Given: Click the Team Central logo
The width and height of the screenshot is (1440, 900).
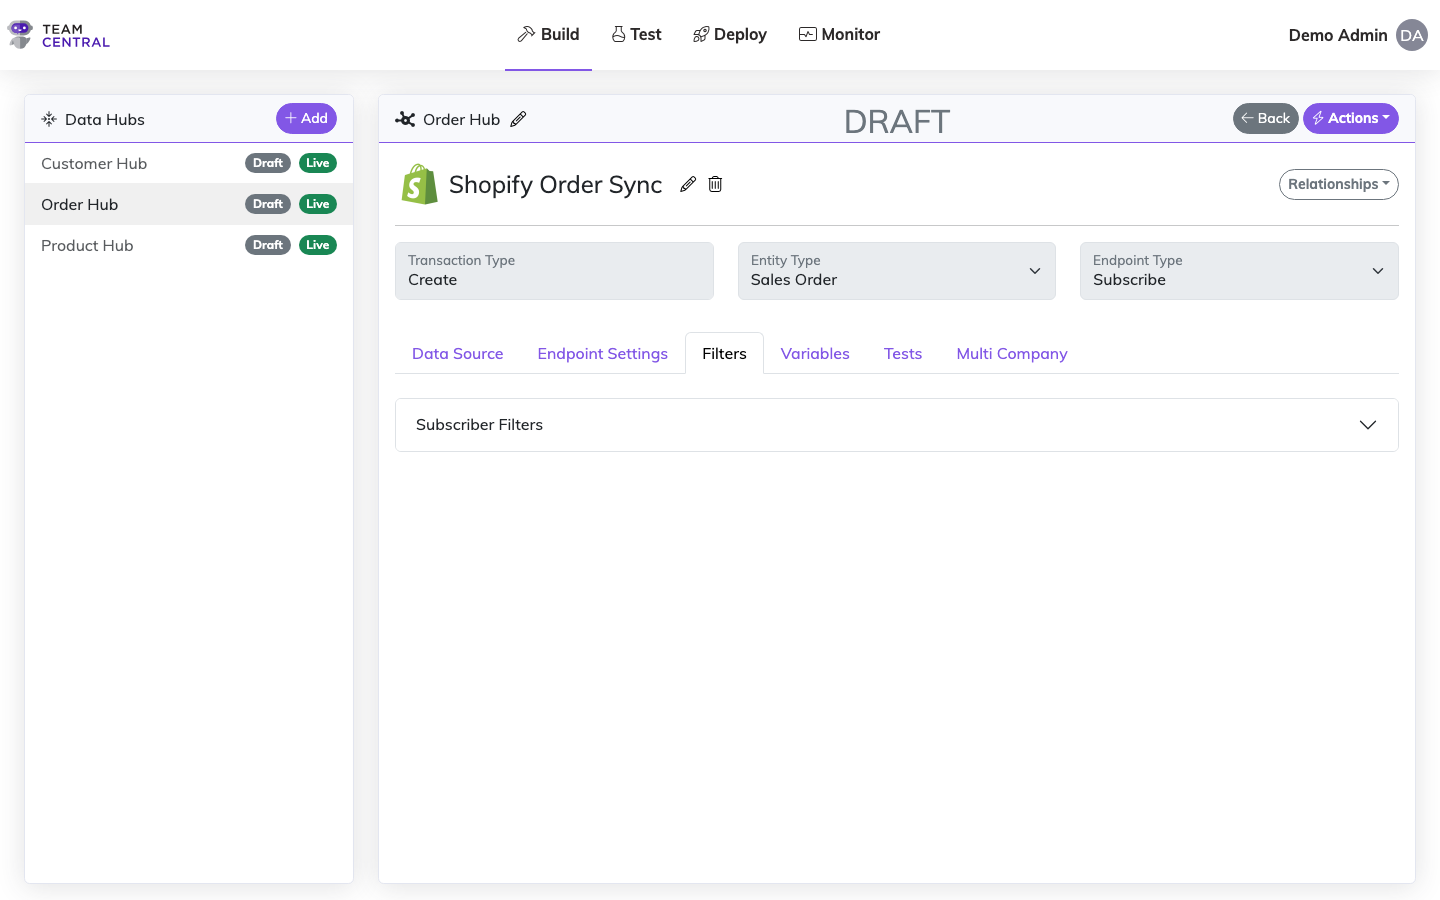Looking at the screenshot, I should pyautogui.click(x=58, y=34).
